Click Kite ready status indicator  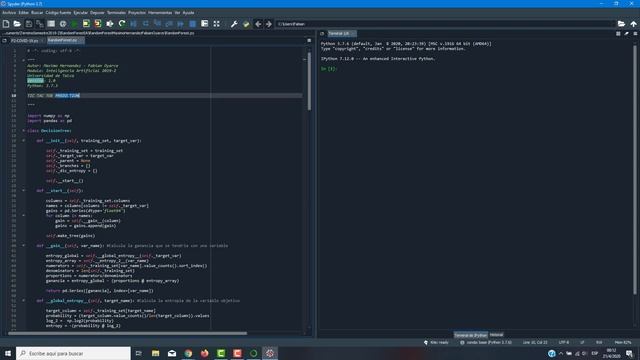[436, 342]
